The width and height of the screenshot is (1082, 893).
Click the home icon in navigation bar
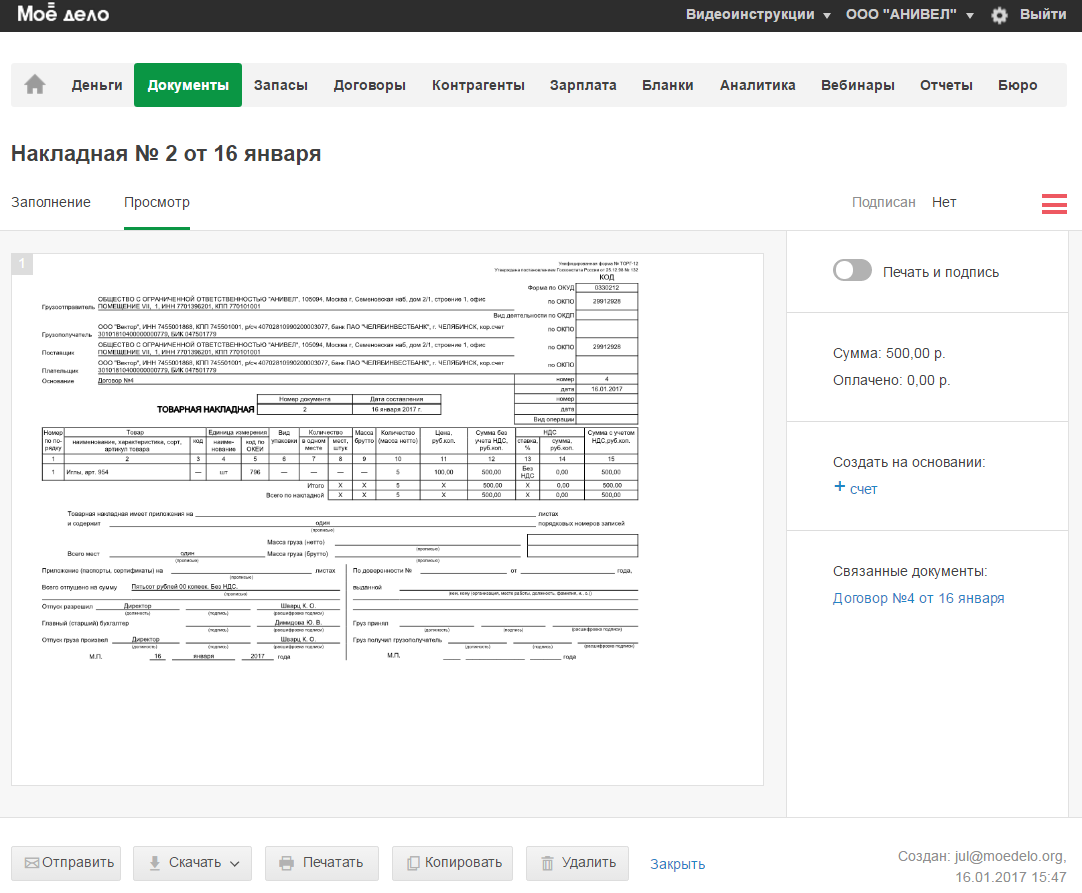tap(35, 85)
